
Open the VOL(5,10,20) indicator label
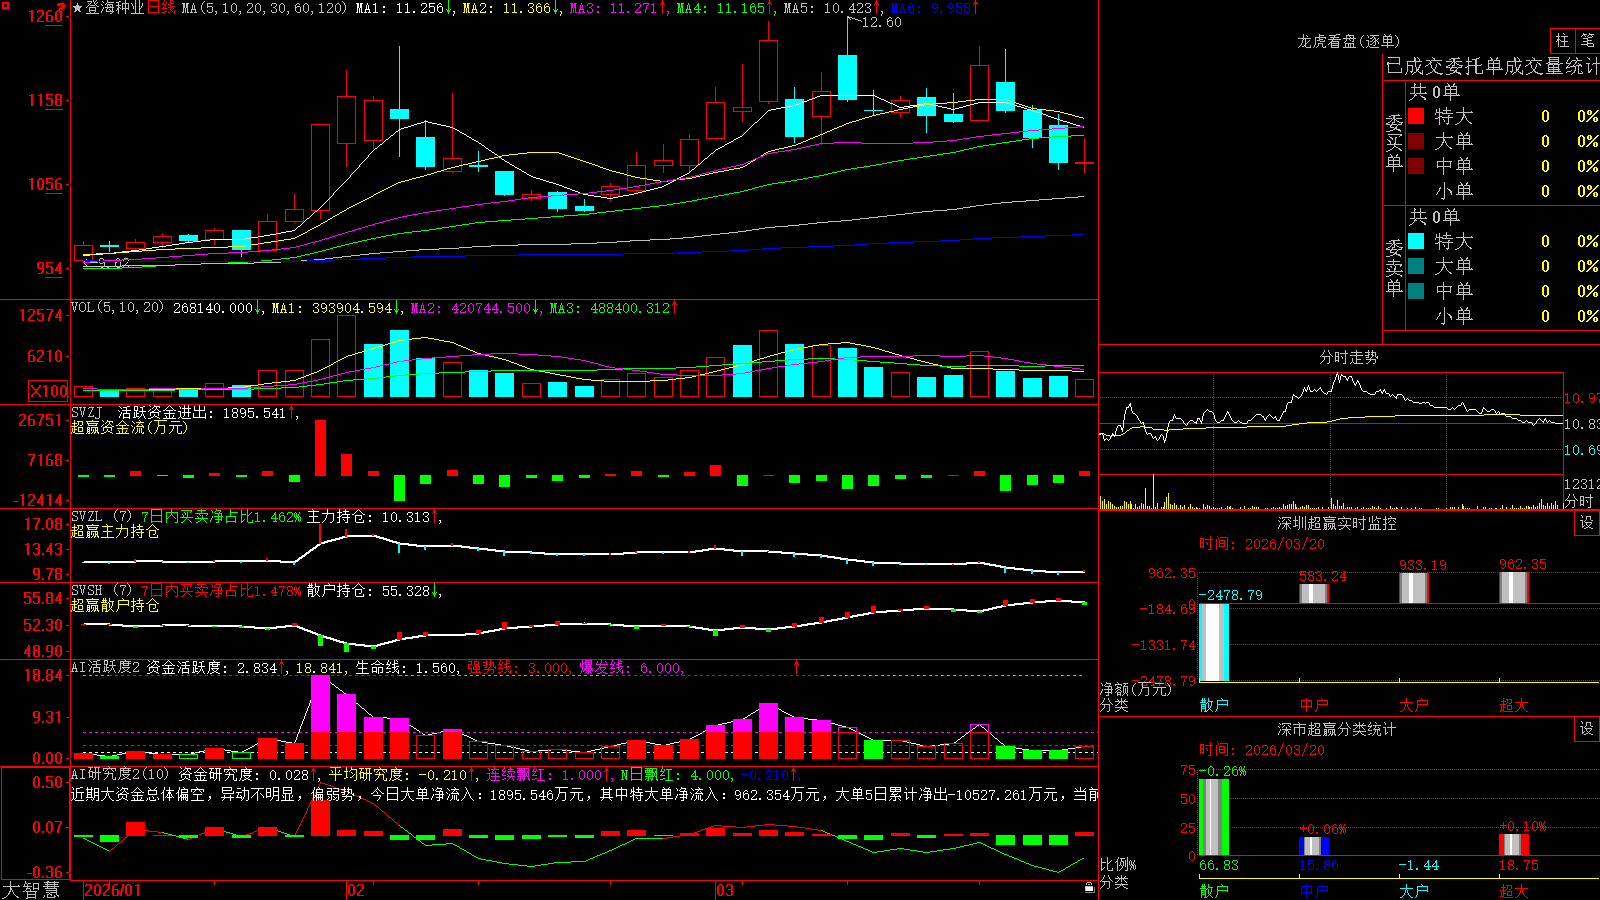click(117, 307)
